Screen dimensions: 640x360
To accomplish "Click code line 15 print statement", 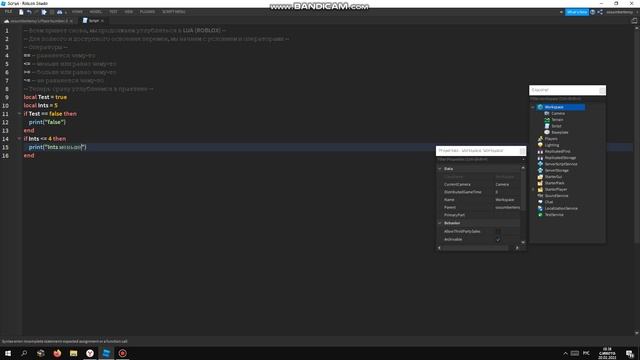I will [x=58, y=147].
